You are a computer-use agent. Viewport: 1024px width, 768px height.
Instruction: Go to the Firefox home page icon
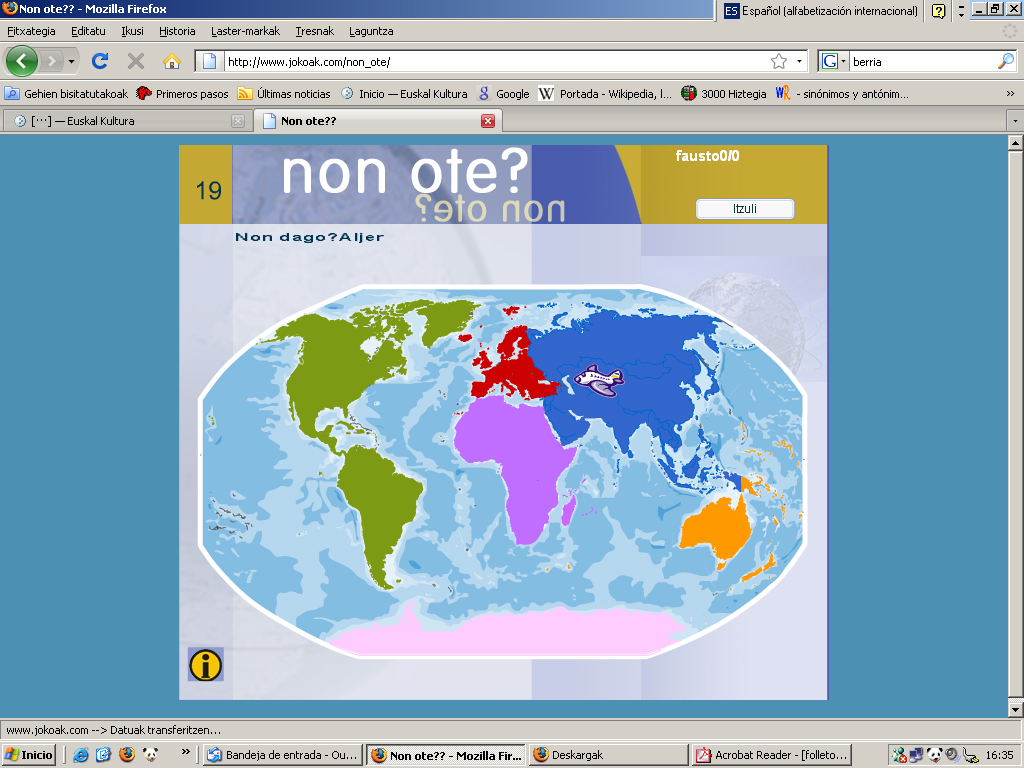171,61
